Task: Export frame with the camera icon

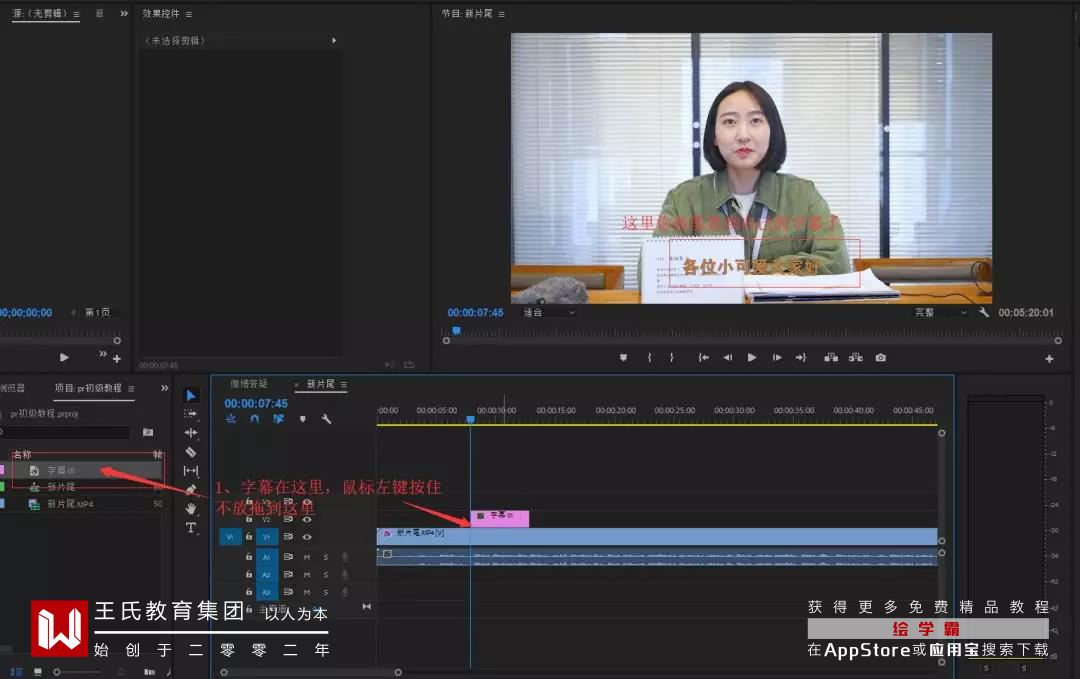Action: pyautogui.click(x=881, y=357)
